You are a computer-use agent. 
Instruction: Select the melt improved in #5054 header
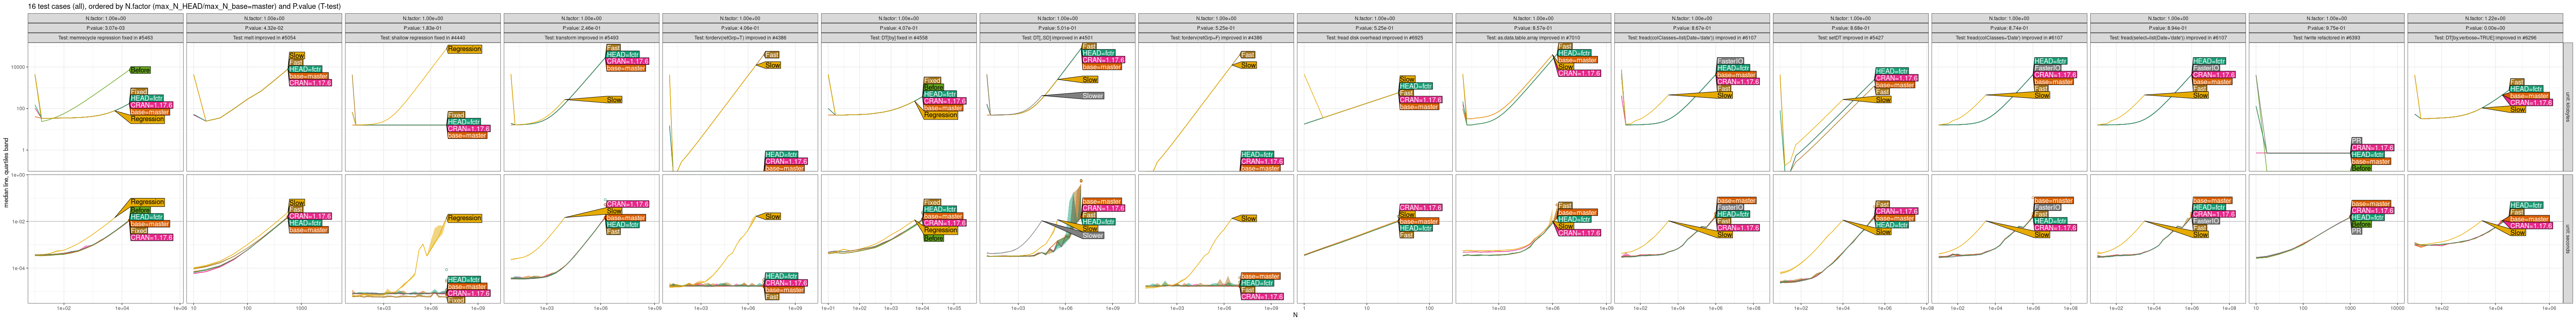point(263,38)
